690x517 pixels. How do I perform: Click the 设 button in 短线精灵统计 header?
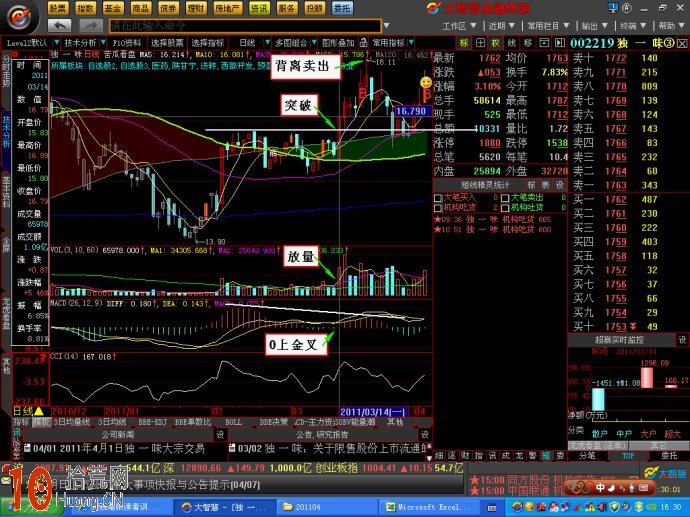click(559, 185)
